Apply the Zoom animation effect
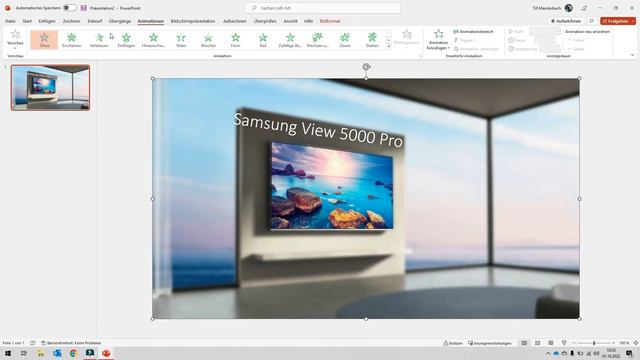Image resolution: width=640 pixels, height=360 pixels. pos(345,40)
